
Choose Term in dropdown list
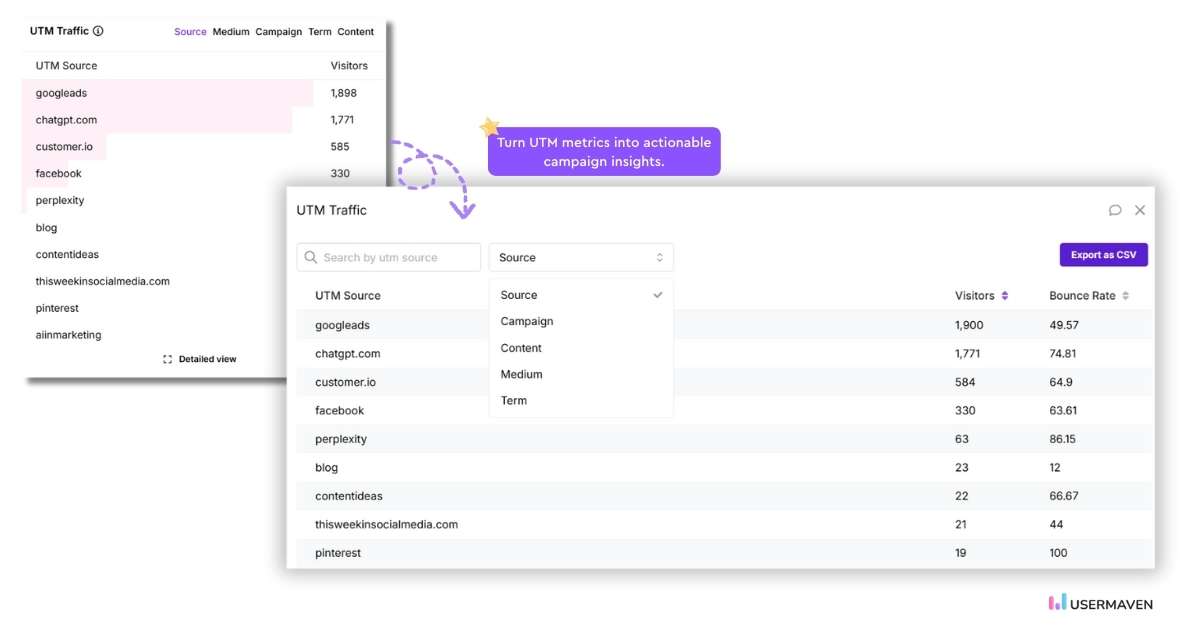coord(581,400)
